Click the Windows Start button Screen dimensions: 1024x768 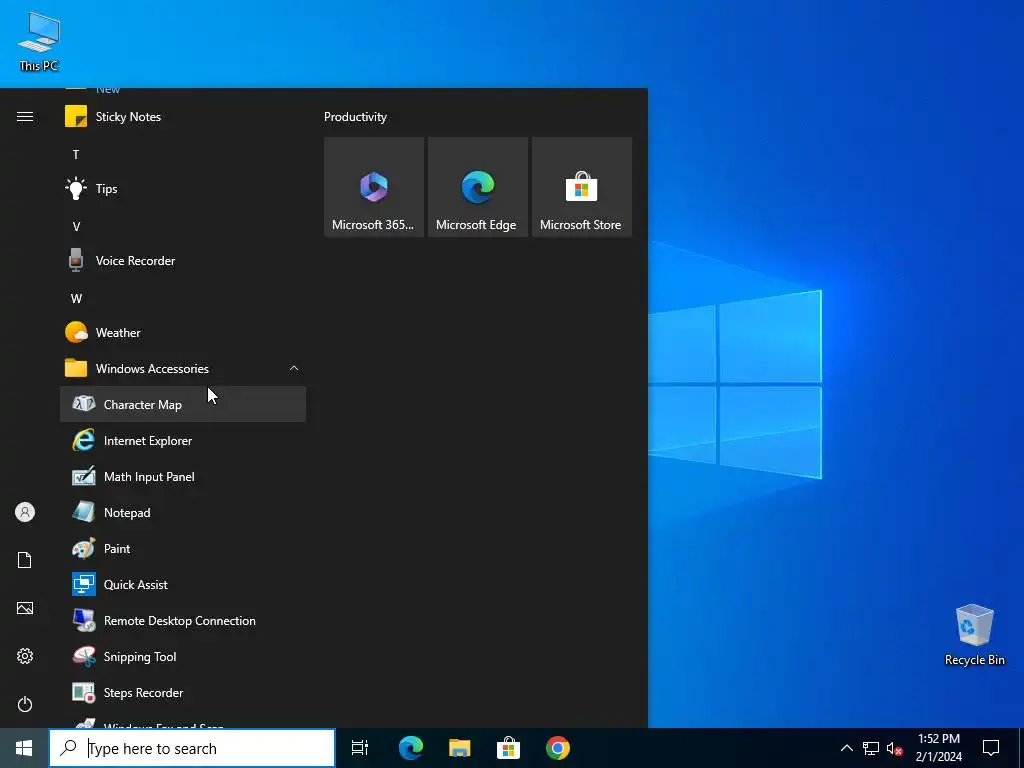point(24,748)
